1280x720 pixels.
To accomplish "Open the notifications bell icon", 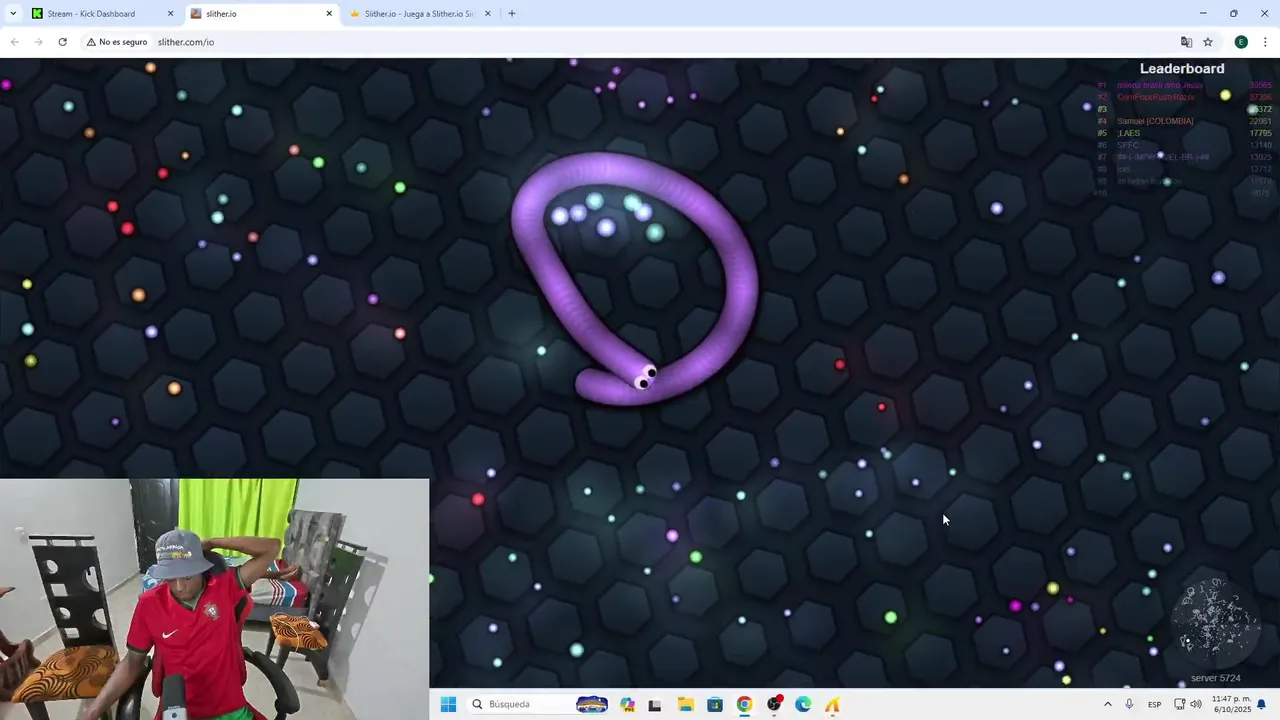I will click(x=1262, y=704).
